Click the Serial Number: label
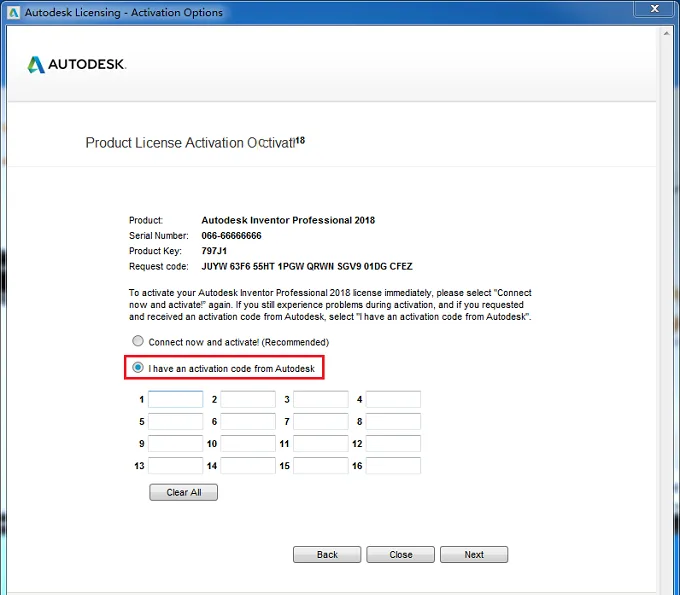680x595 pixels. coord(159,235)
